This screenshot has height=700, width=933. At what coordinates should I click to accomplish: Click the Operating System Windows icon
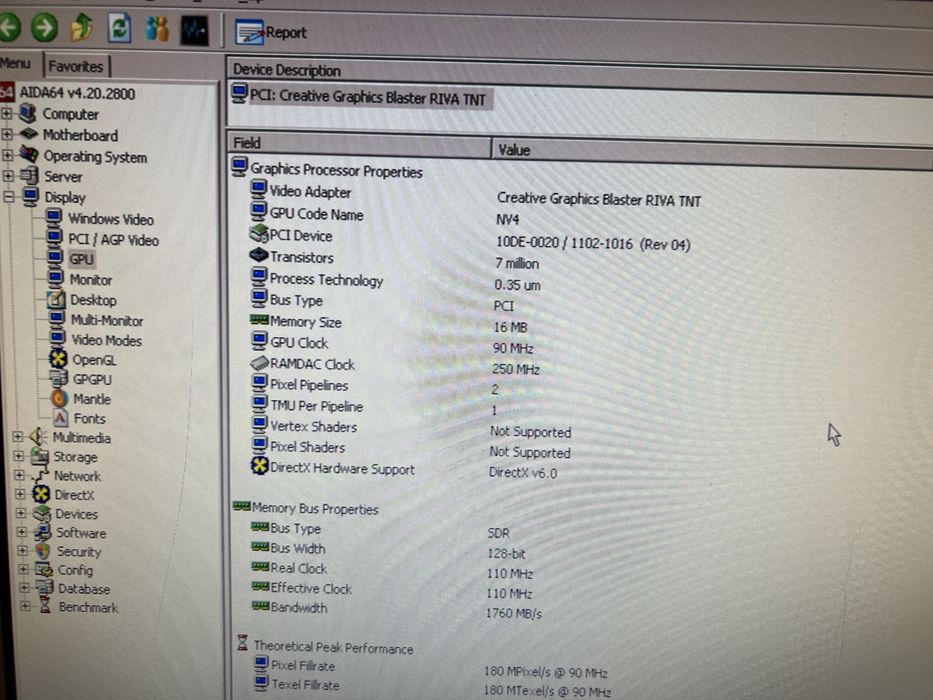point(29,155)
